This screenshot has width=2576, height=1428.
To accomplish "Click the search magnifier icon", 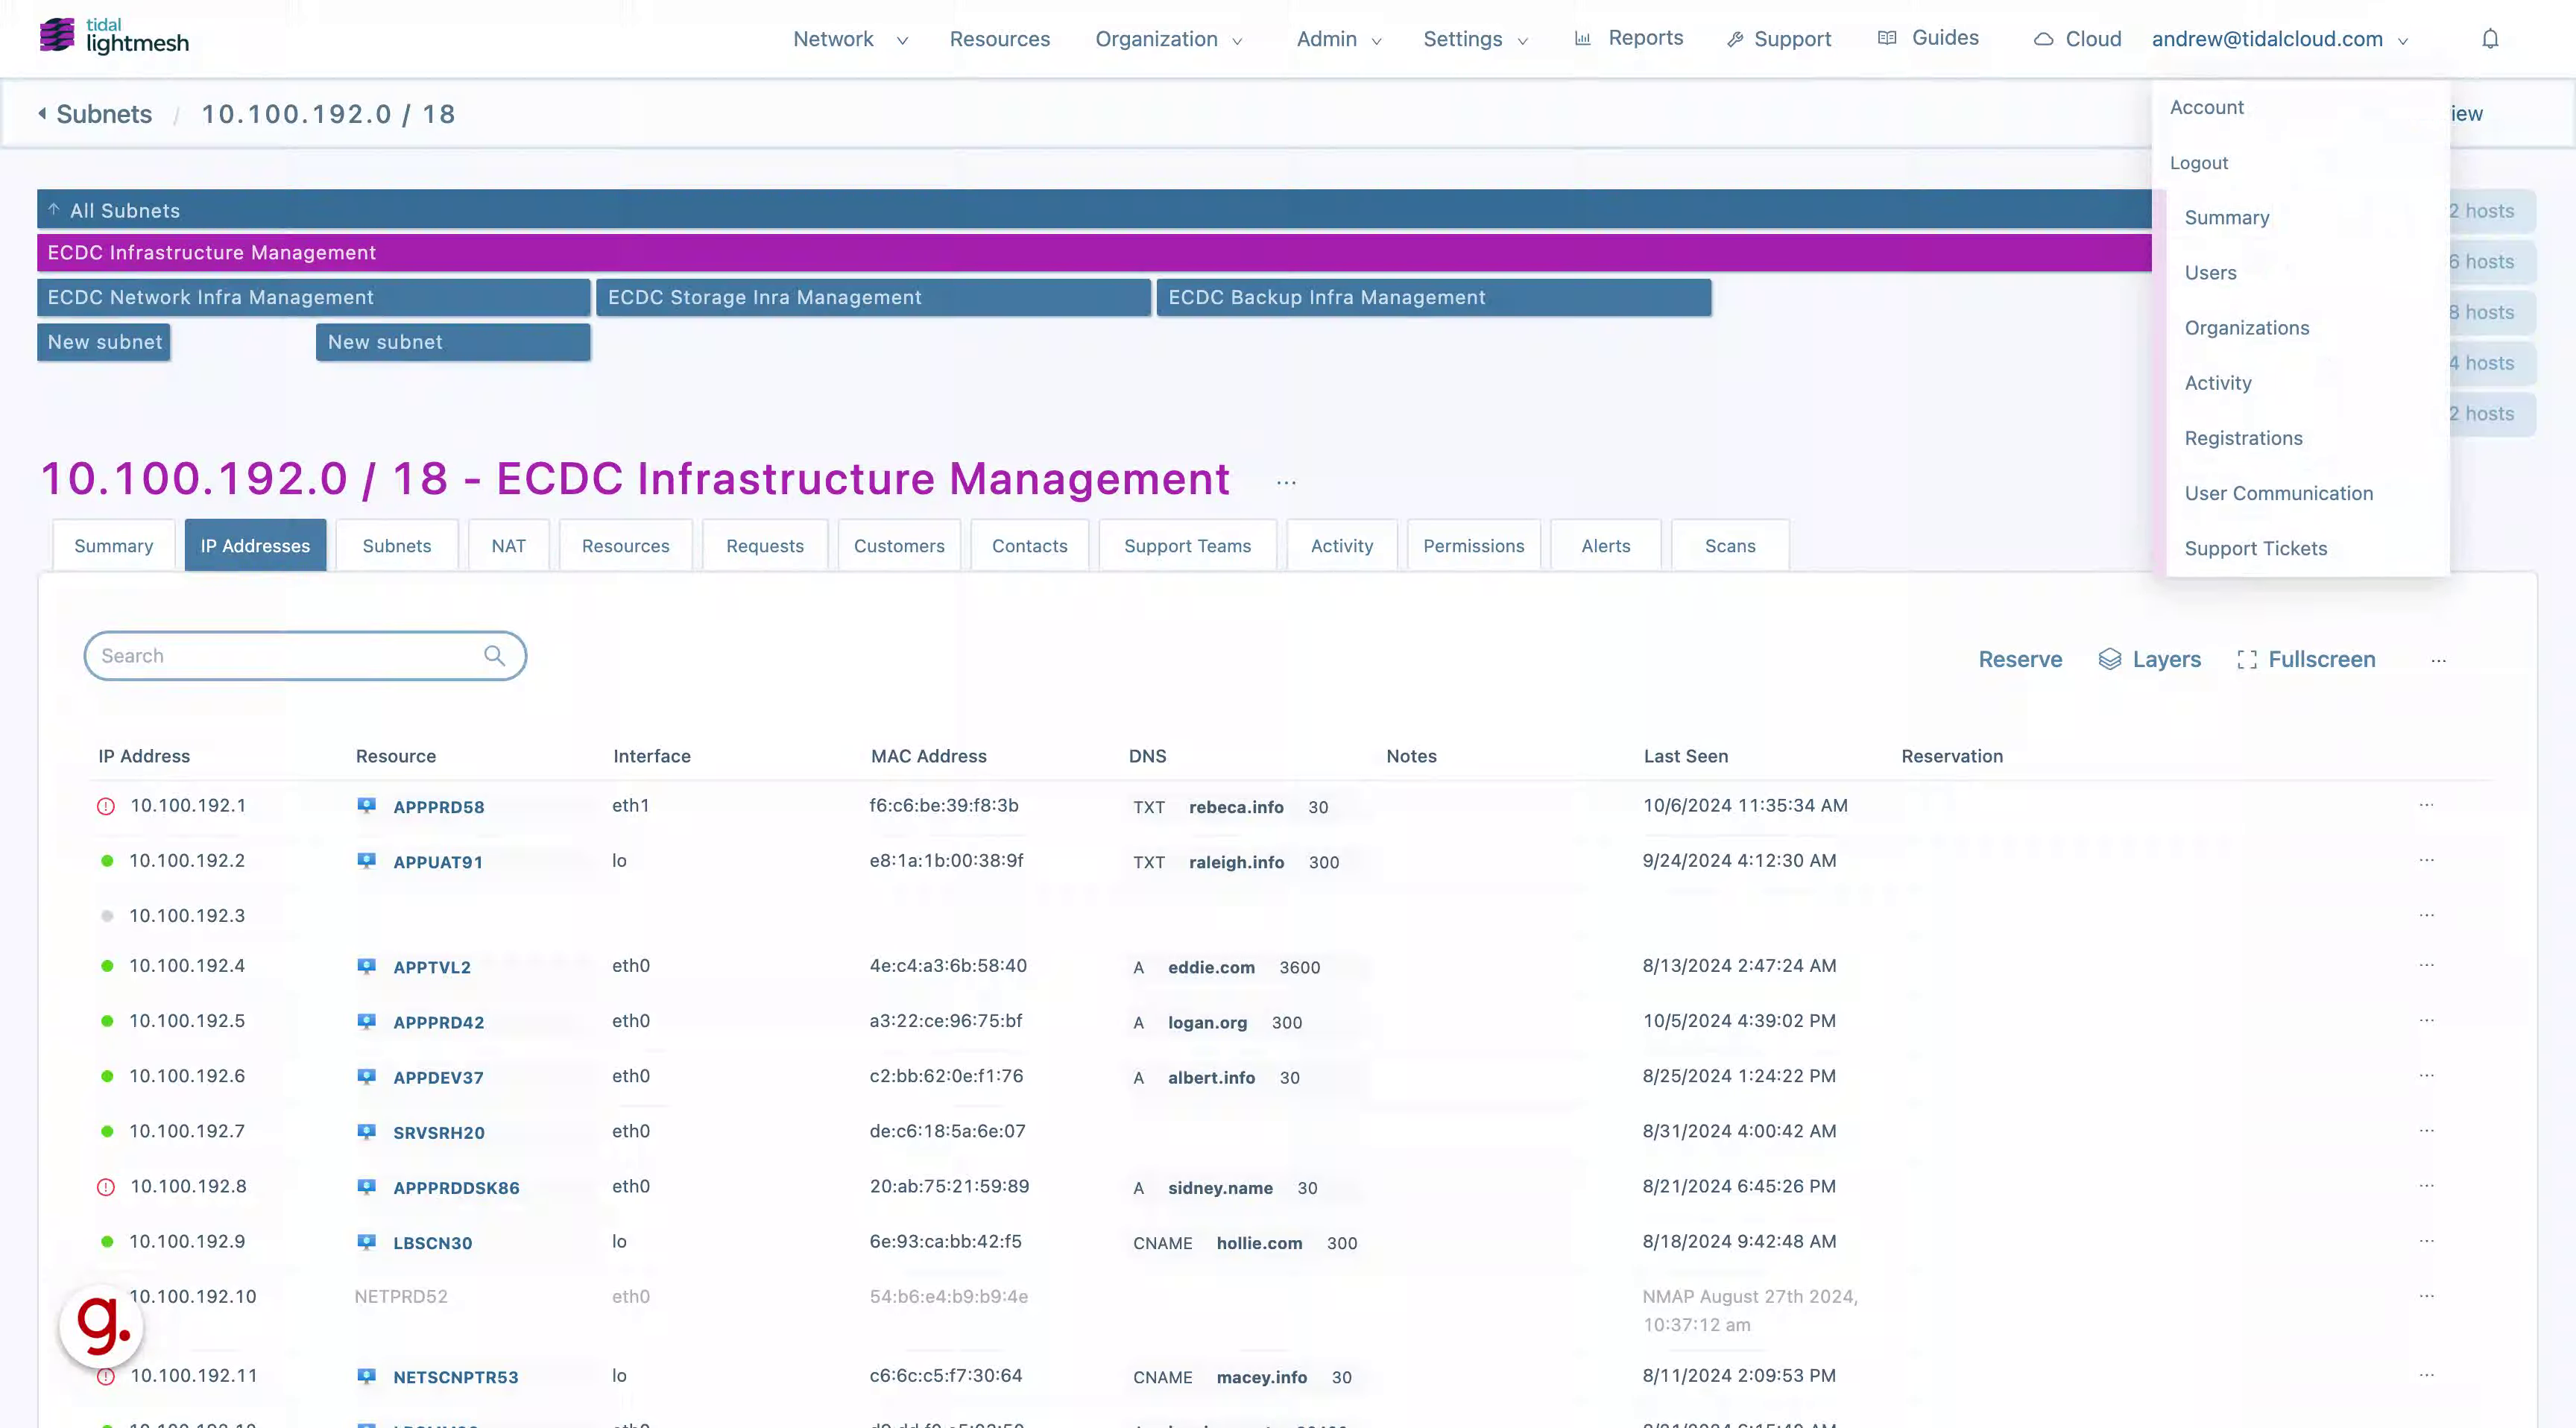I will pos(494,656).
